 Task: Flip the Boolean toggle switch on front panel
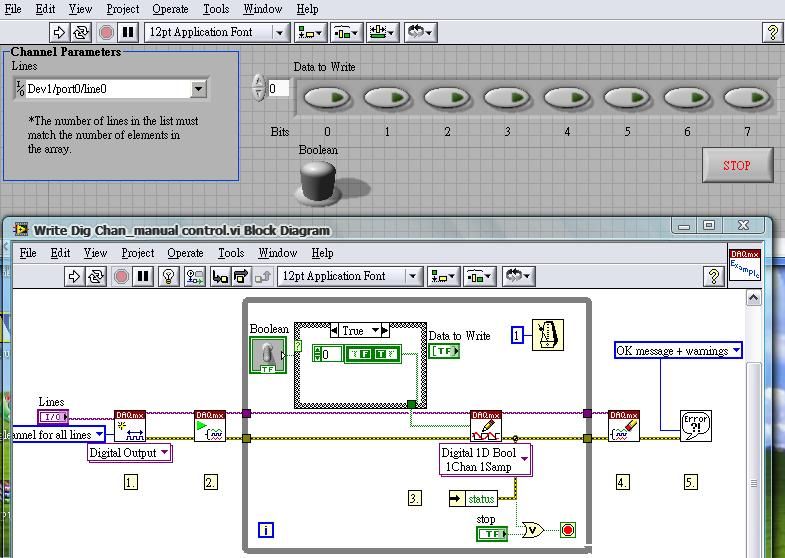(x=319, y=182)
